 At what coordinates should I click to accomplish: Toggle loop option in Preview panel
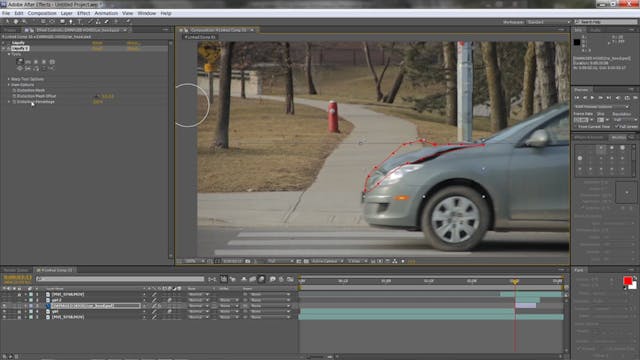click(x=627, y=98)
